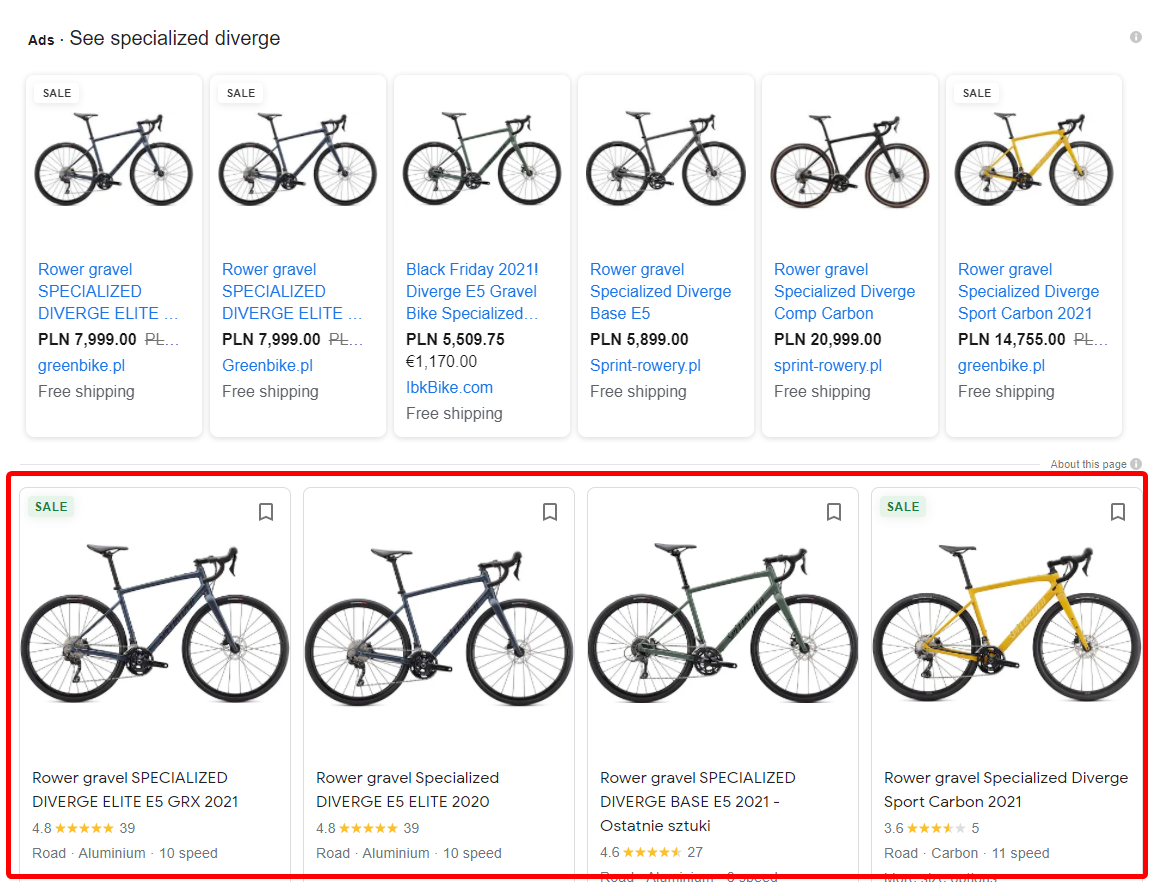The height and width of the screenshot is (882, 1165).
Task: Open 'Black Friday 2021! Diverge E5' ad
Action: (x=472, y=291)
